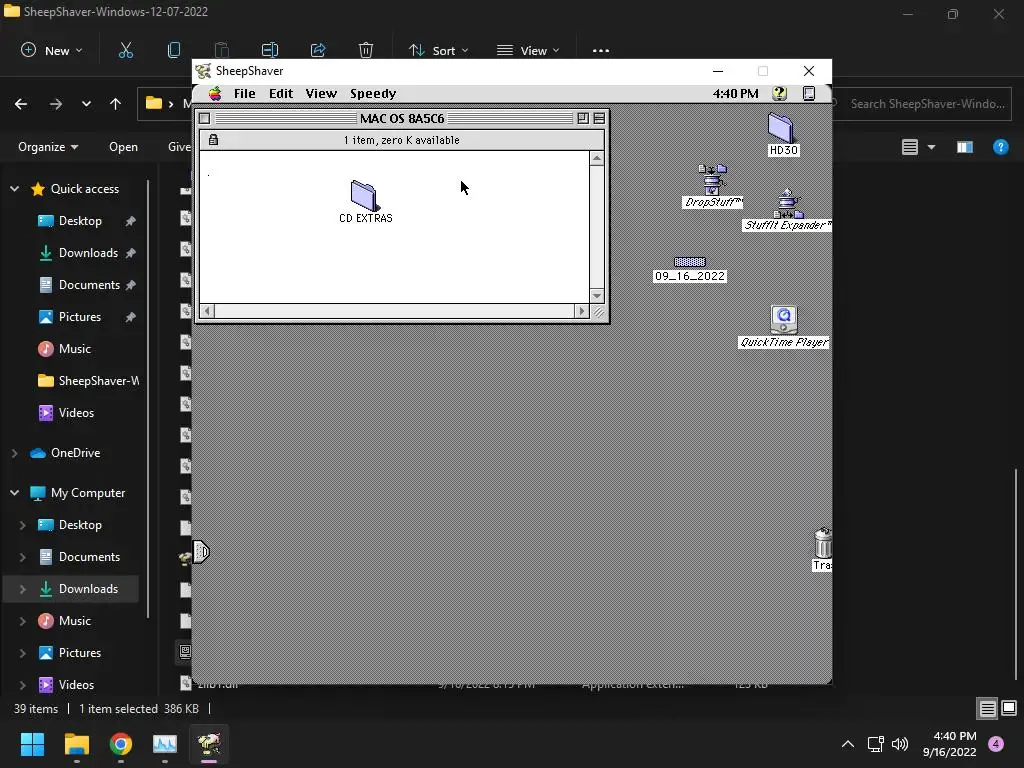Select the QuickTime Player icon

click(x=784, y=320)
